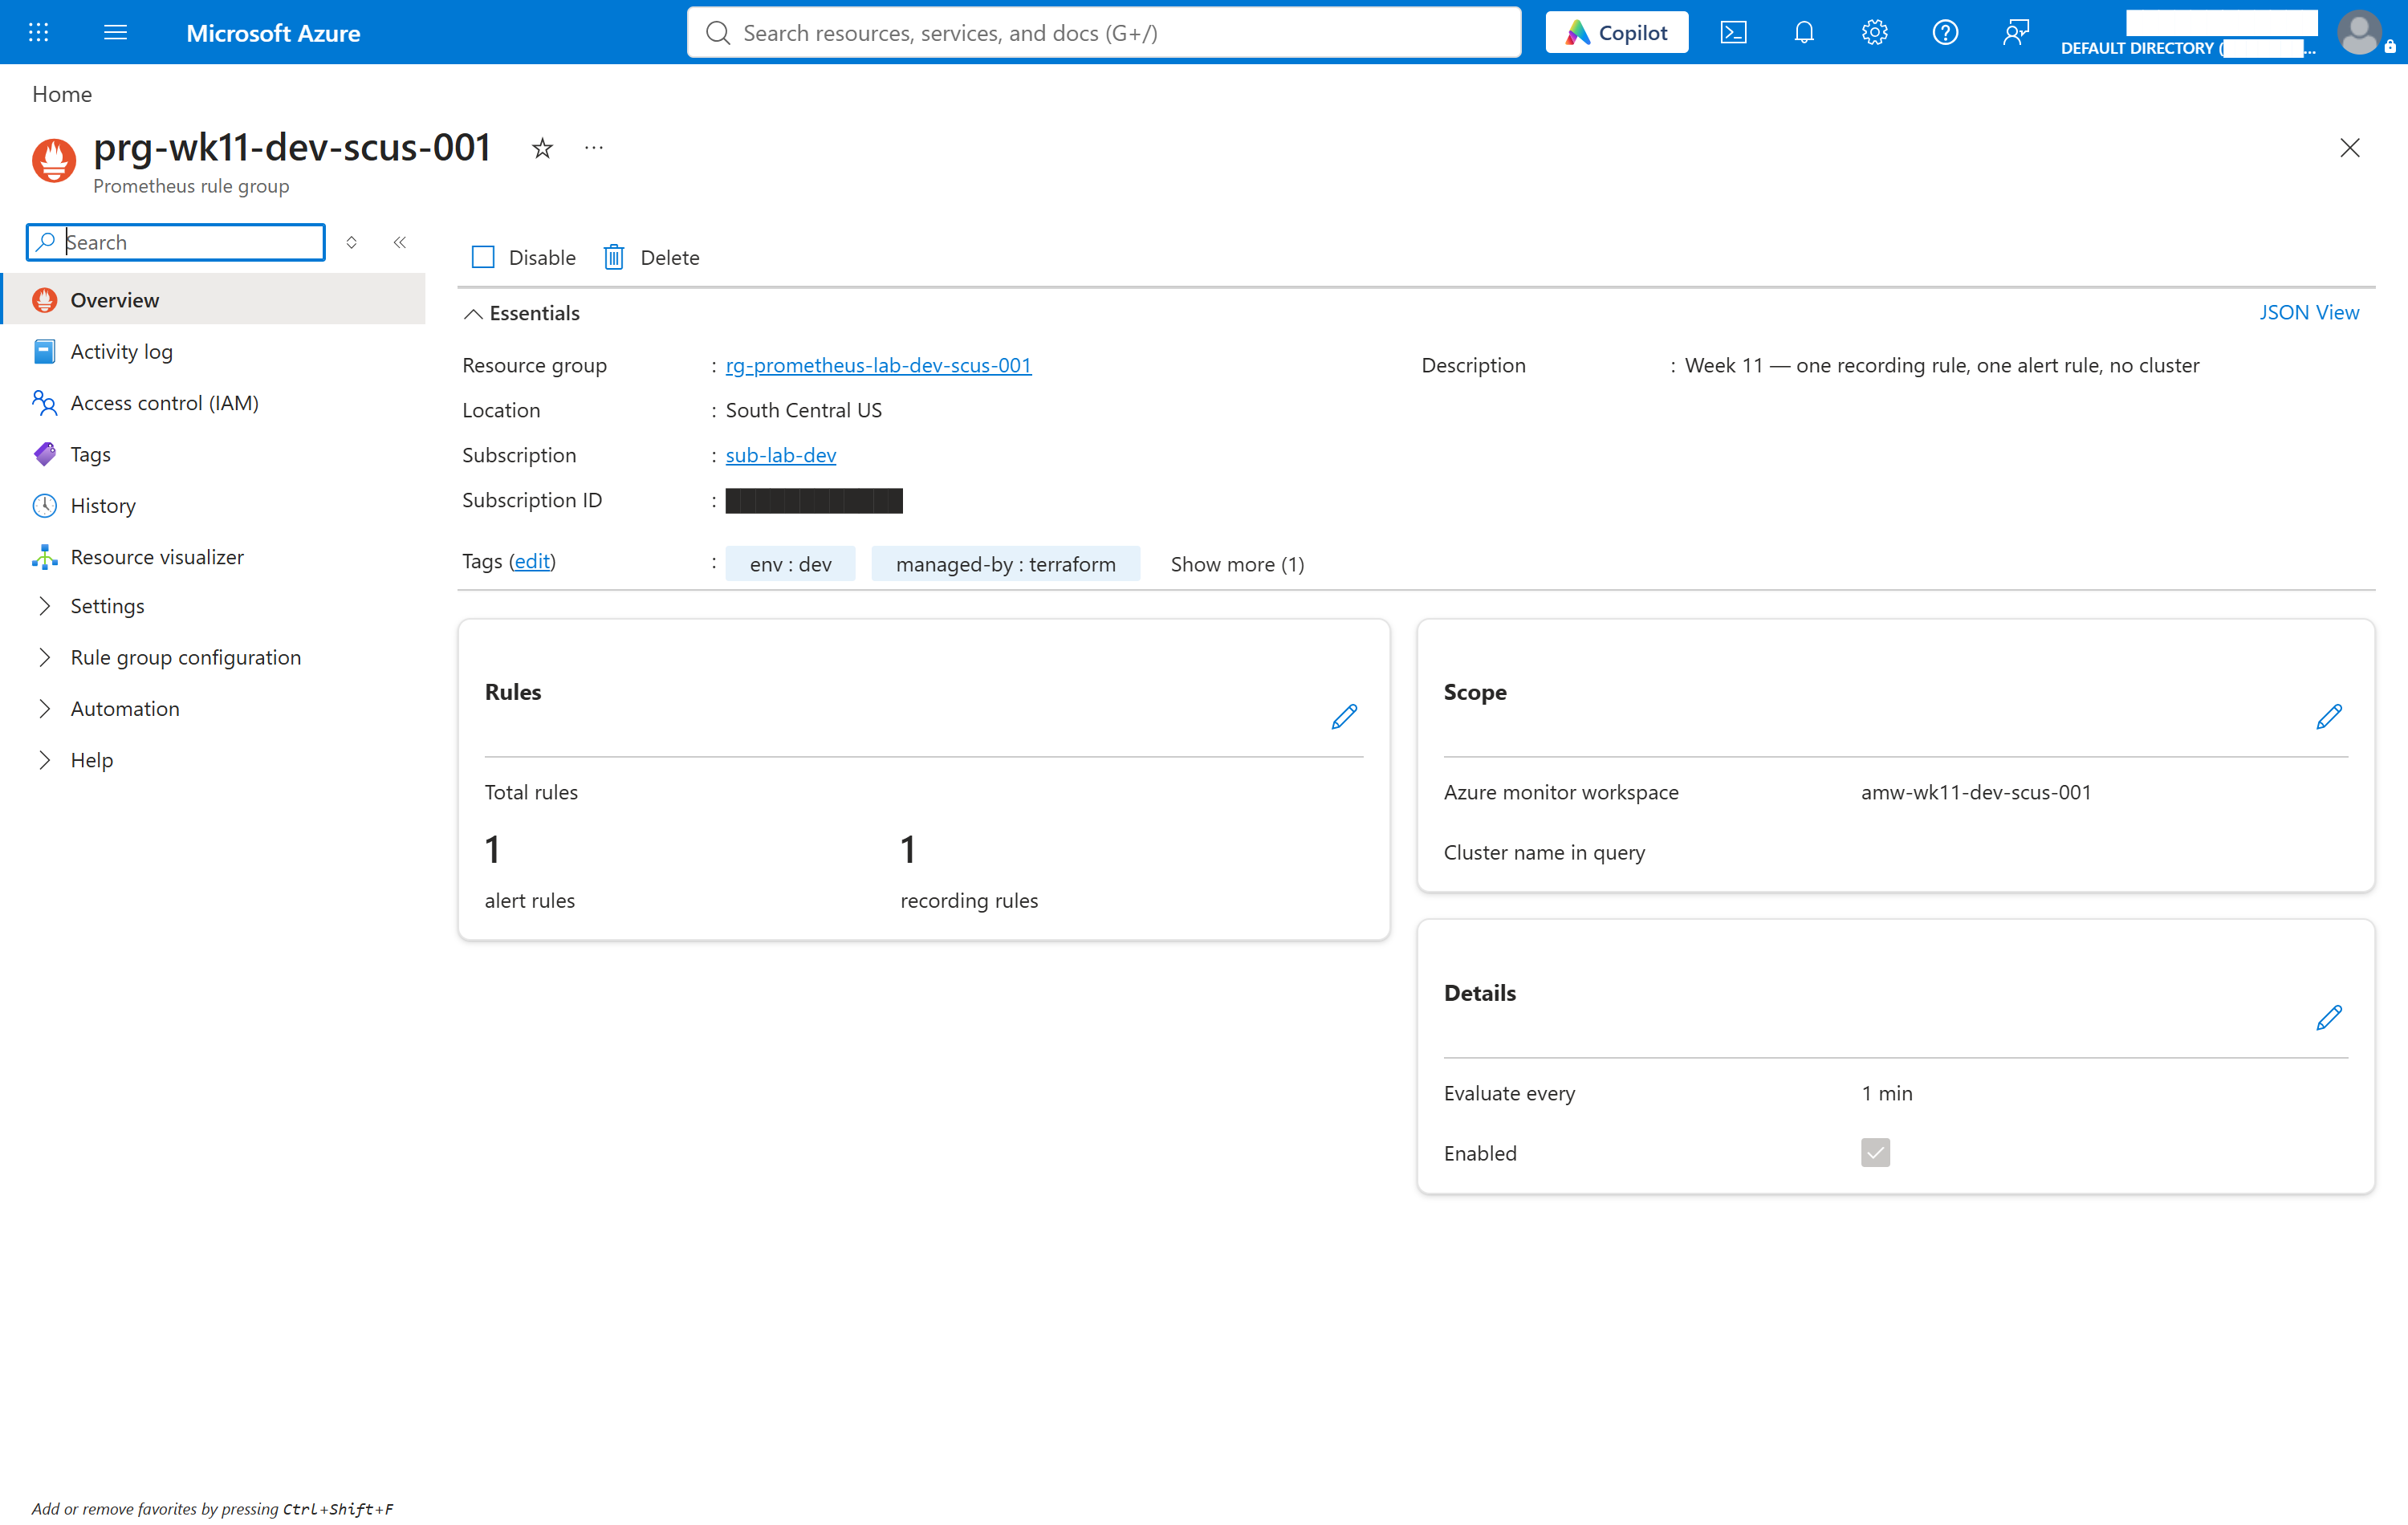Click Show more (1) tags

click(x=1237, y=564)
